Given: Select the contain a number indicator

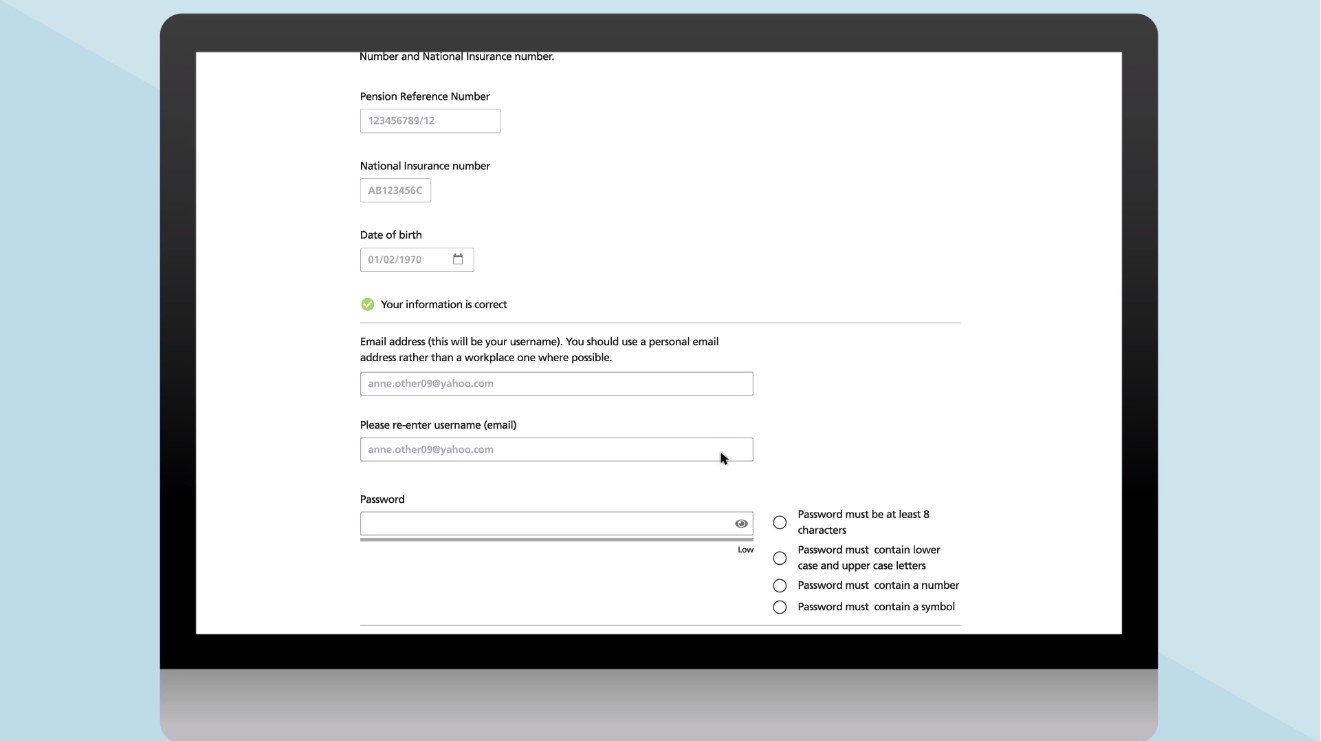Looking at the screenshot, I should [x=780, y=586].
